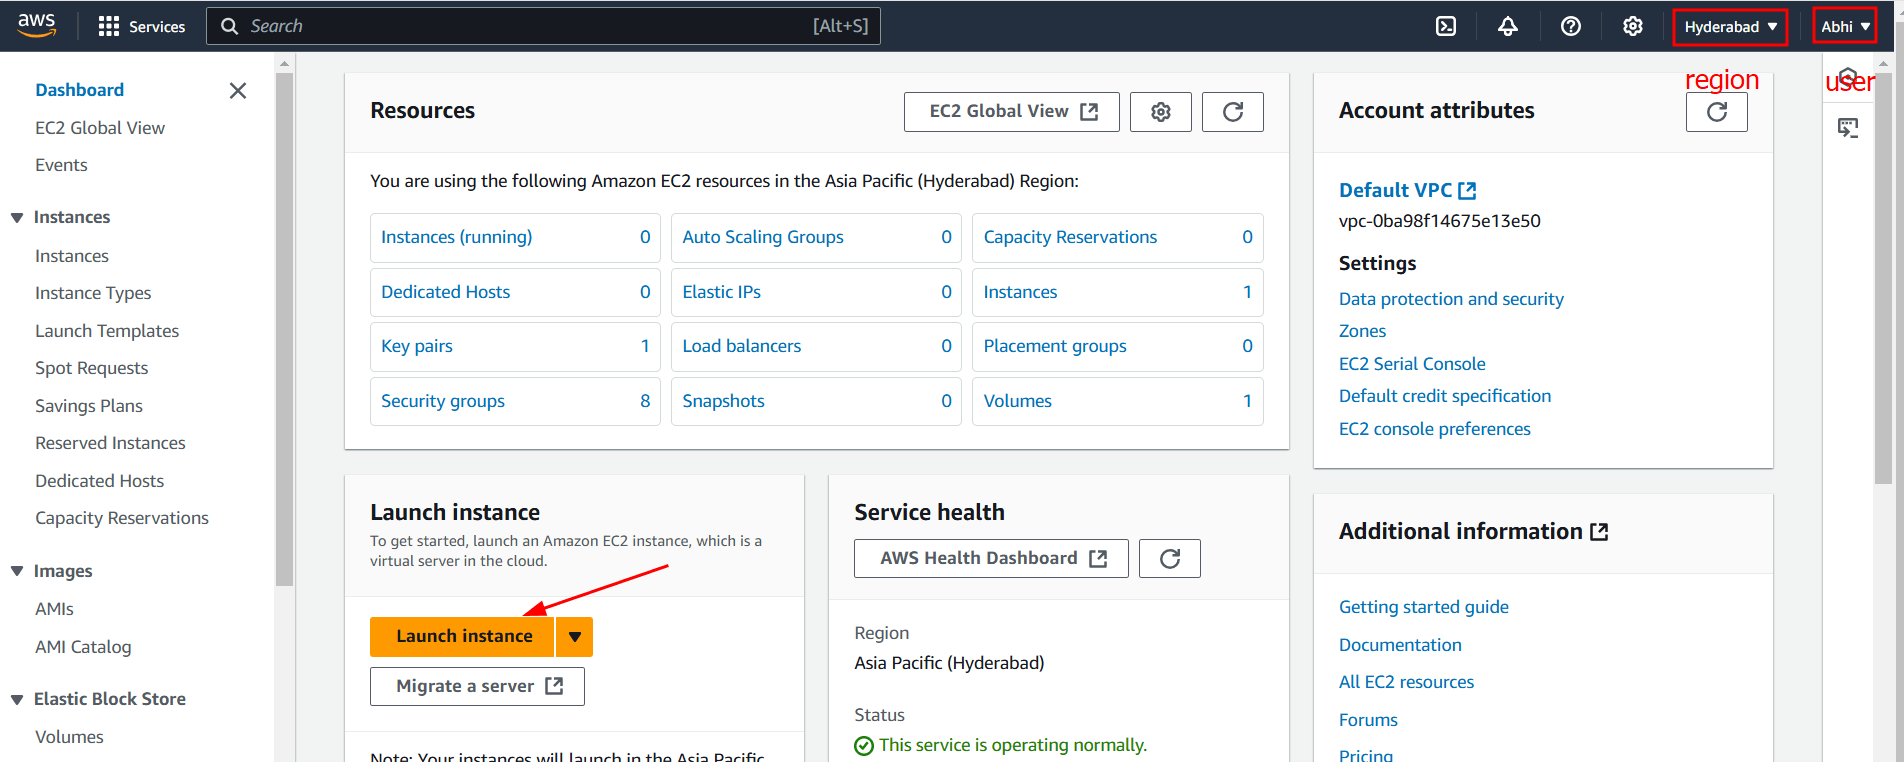Click the search input field

(x=543, y=26)
